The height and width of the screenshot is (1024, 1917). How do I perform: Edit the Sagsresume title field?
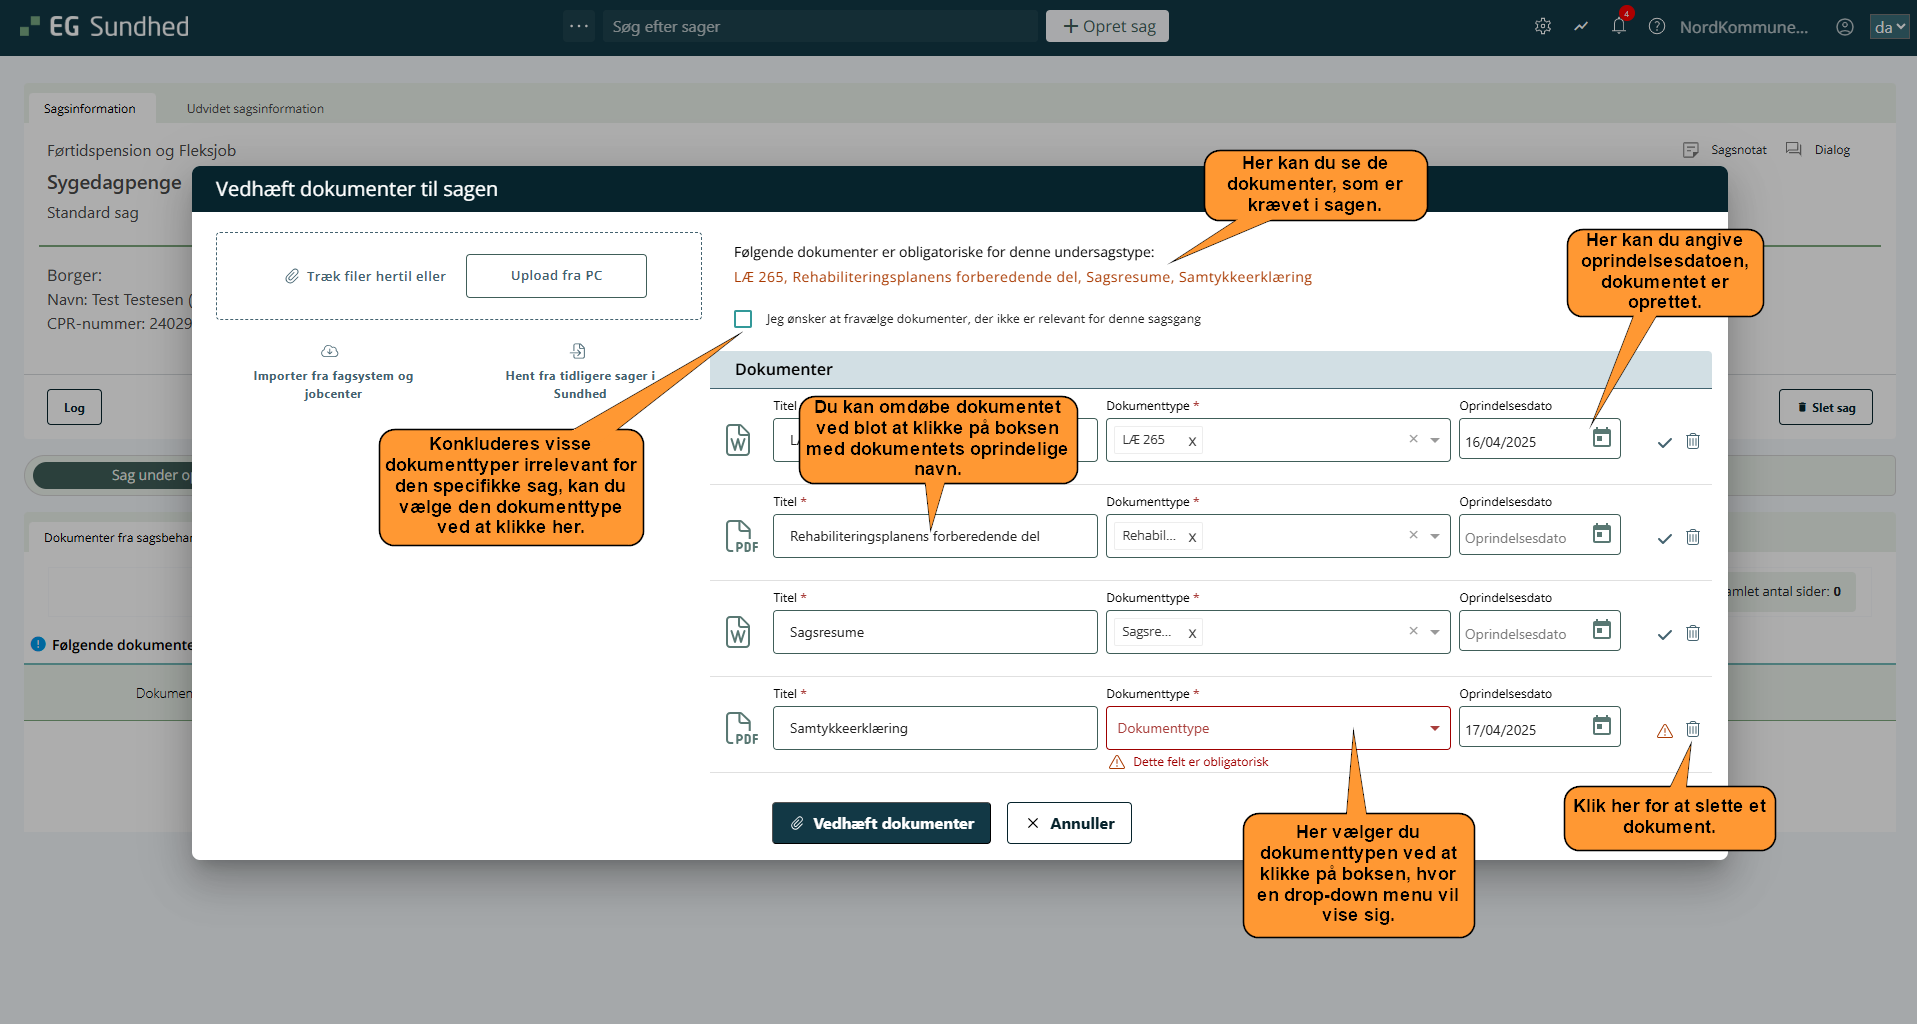click(934, 632)
